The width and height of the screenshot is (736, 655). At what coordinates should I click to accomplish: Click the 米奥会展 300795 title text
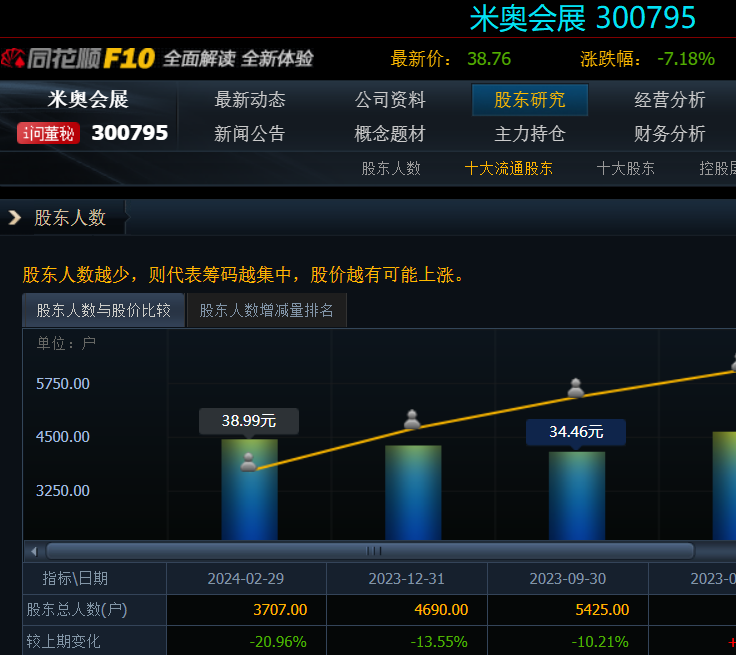(583, 19)
